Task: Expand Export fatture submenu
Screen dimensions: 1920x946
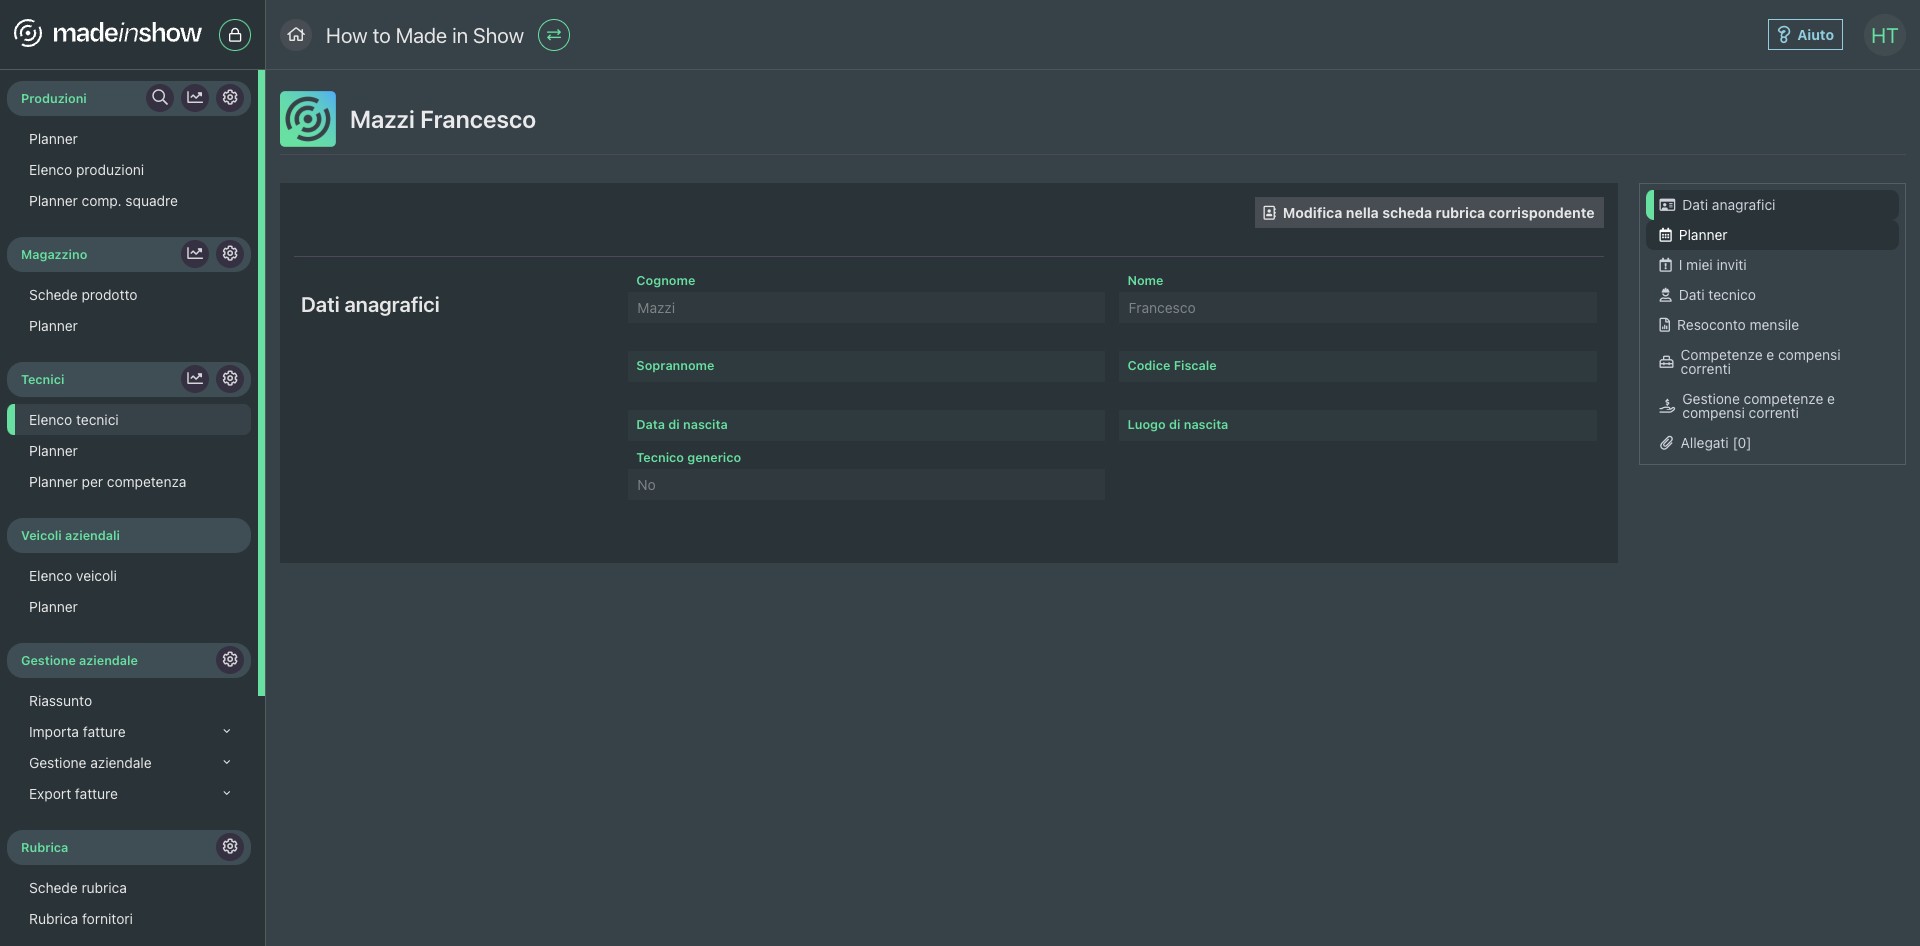Action: click(x=227, y=794)
